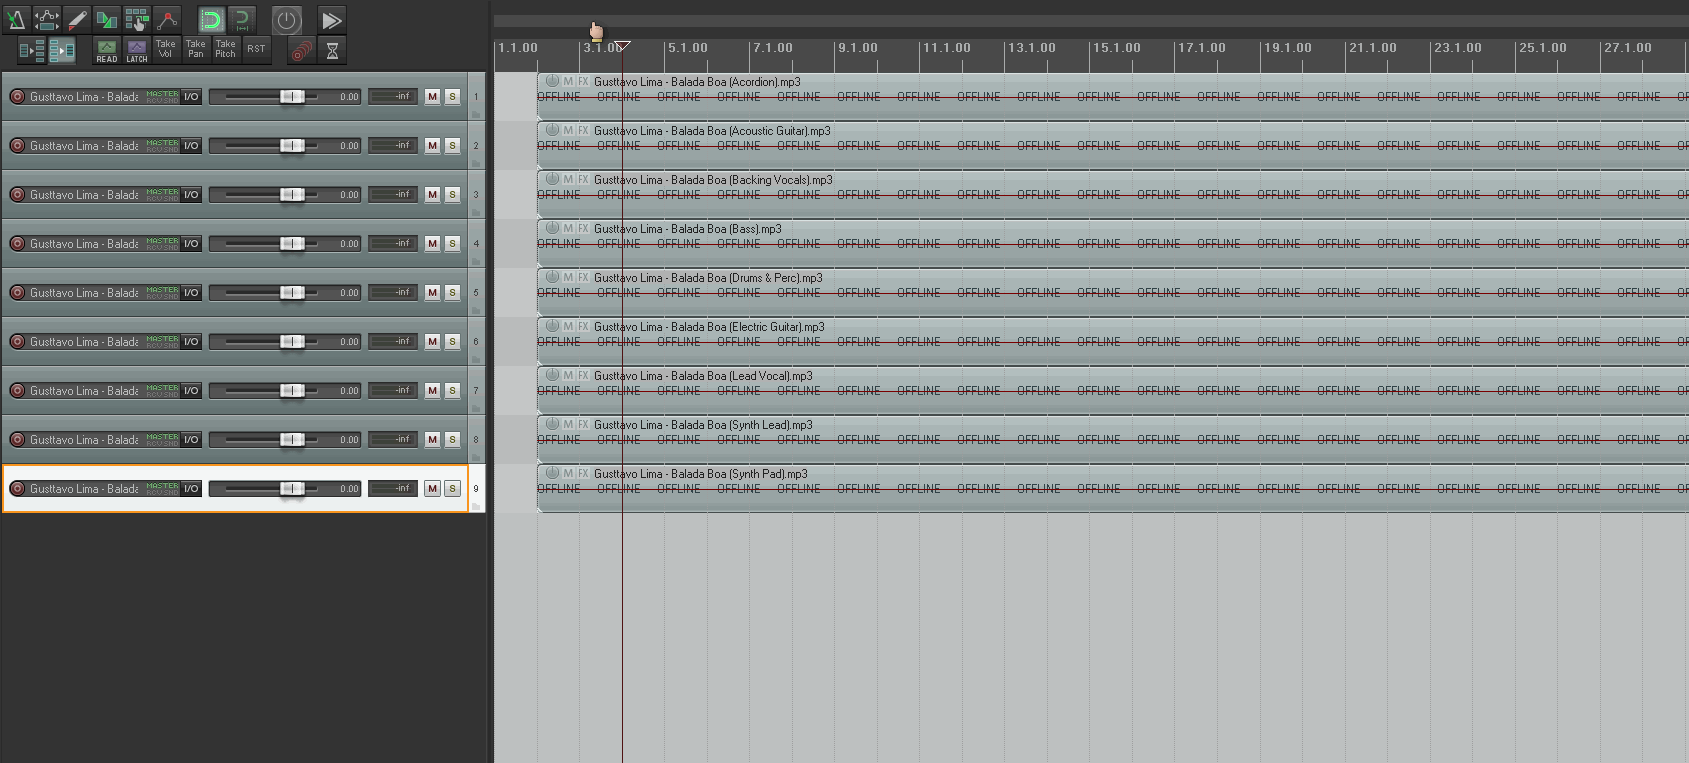The image size is (1689, 763).
Task: Click the envelope-points-move-with-items toolbar icon
Action: pos(46,19)
